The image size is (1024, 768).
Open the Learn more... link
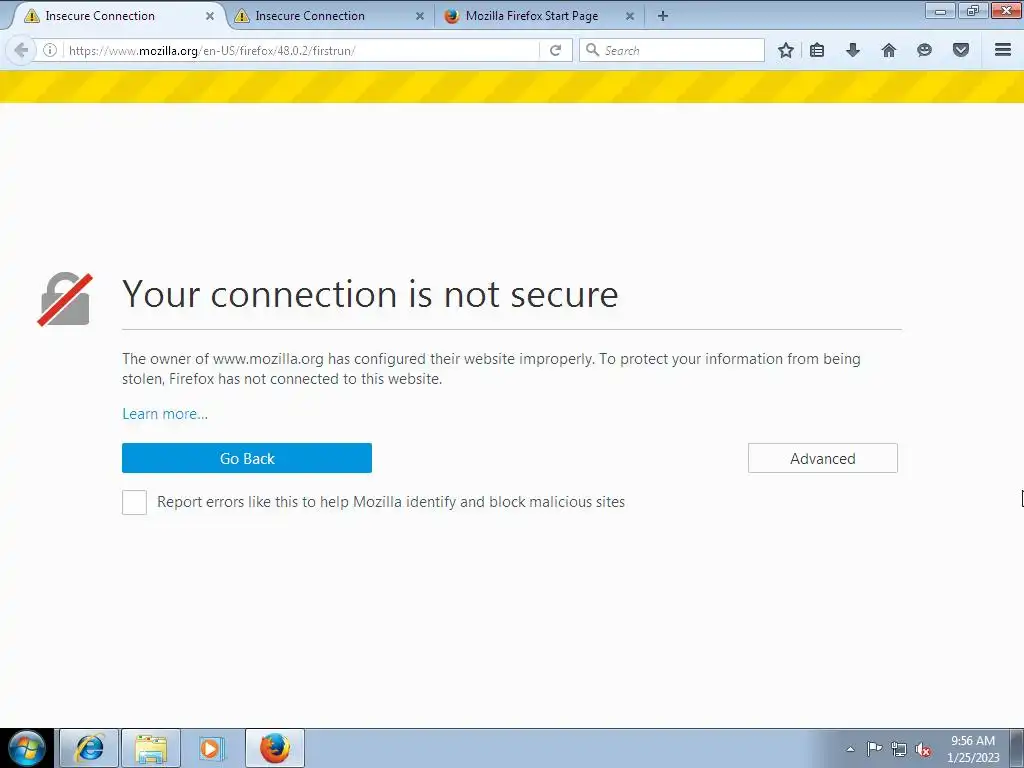click(165, 414)
